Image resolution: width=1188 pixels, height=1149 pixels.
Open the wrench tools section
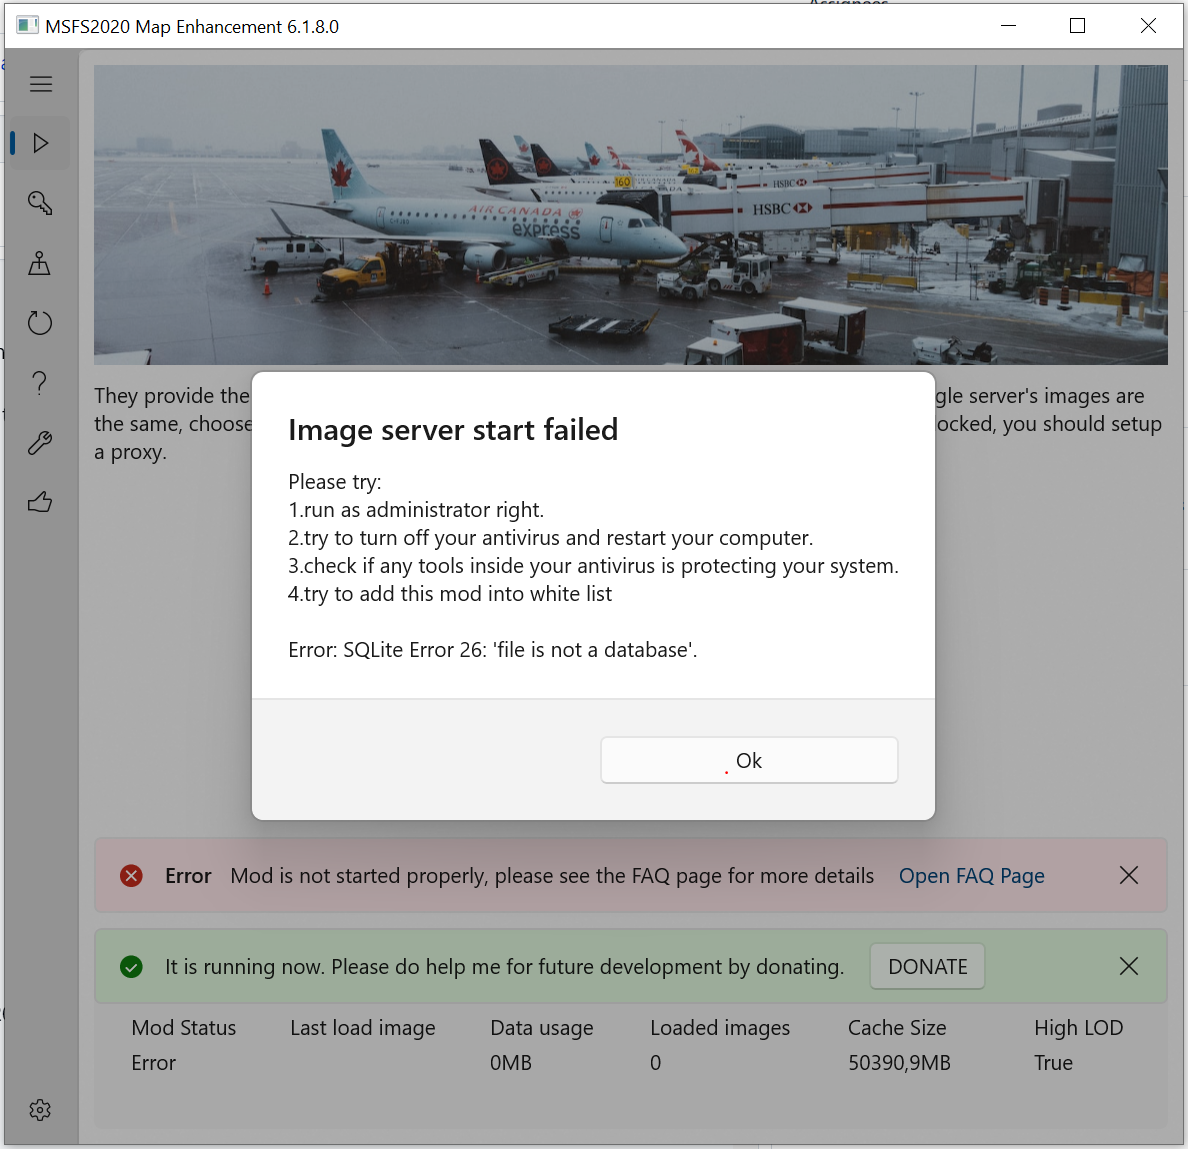click(x=39, y=442)
